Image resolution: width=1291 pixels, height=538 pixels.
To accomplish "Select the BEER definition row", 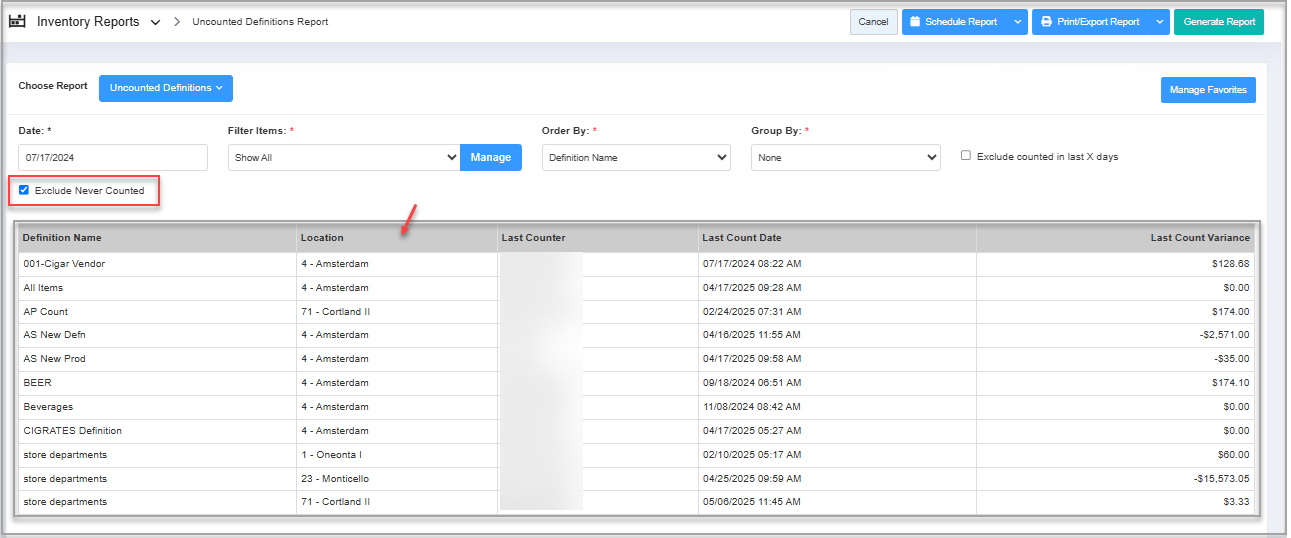I will point(38,383).
